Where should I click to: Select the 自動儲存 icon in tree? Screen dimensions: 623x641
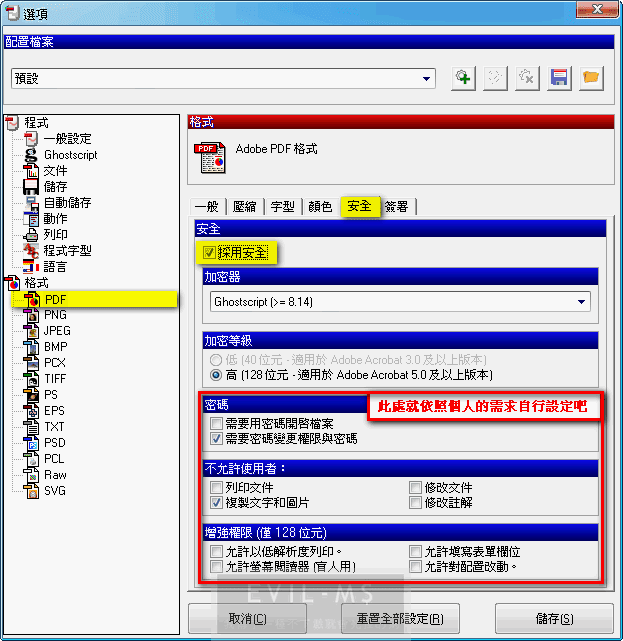click(x=31, y=203)
